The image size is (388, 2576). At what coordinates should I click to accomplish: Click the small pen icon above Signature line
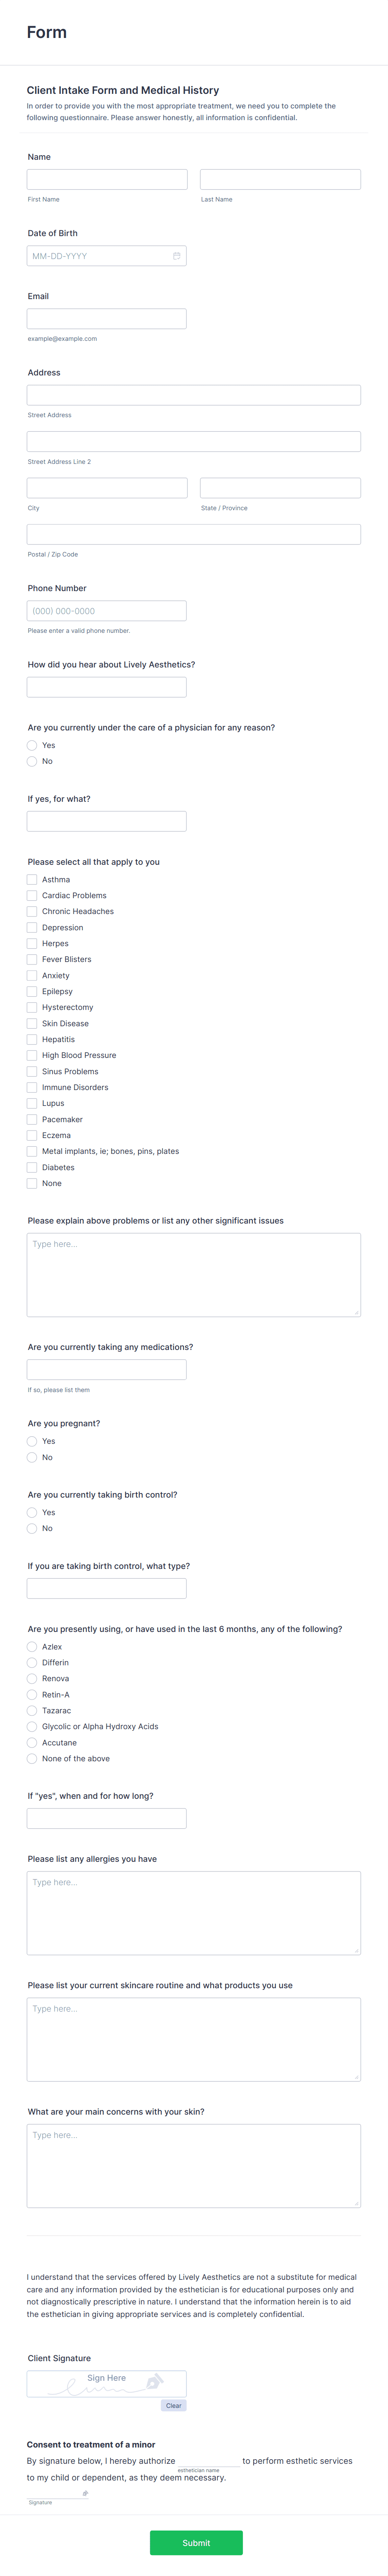pos(85,2493)
